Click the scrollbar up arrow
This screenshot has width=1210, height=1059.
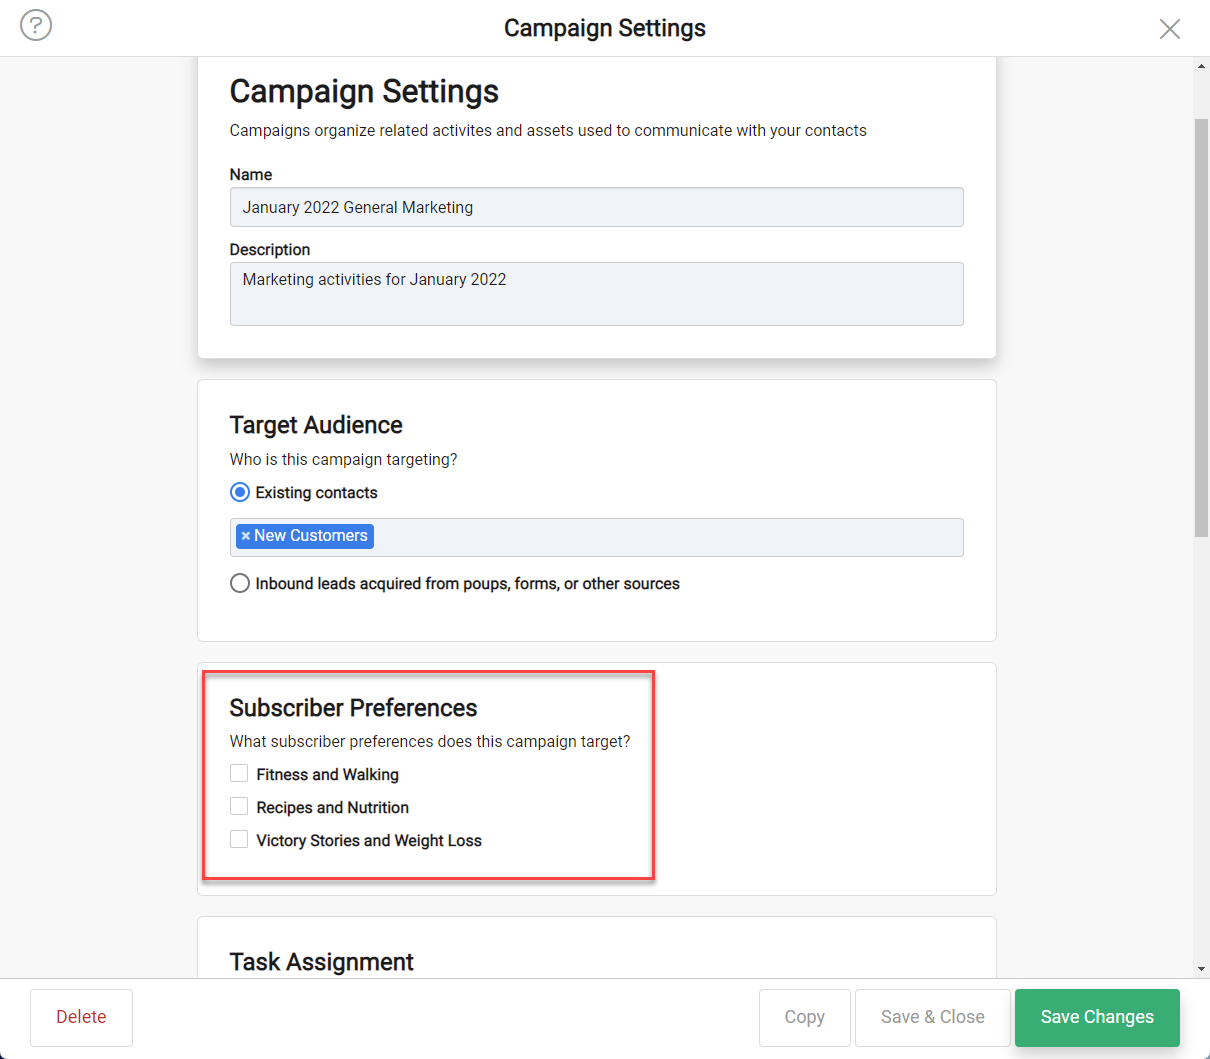[x=1201, y=66]
